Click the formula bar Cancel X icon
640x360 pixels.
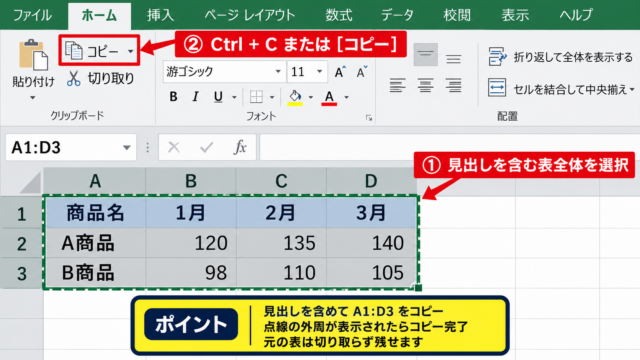(174, 147)
